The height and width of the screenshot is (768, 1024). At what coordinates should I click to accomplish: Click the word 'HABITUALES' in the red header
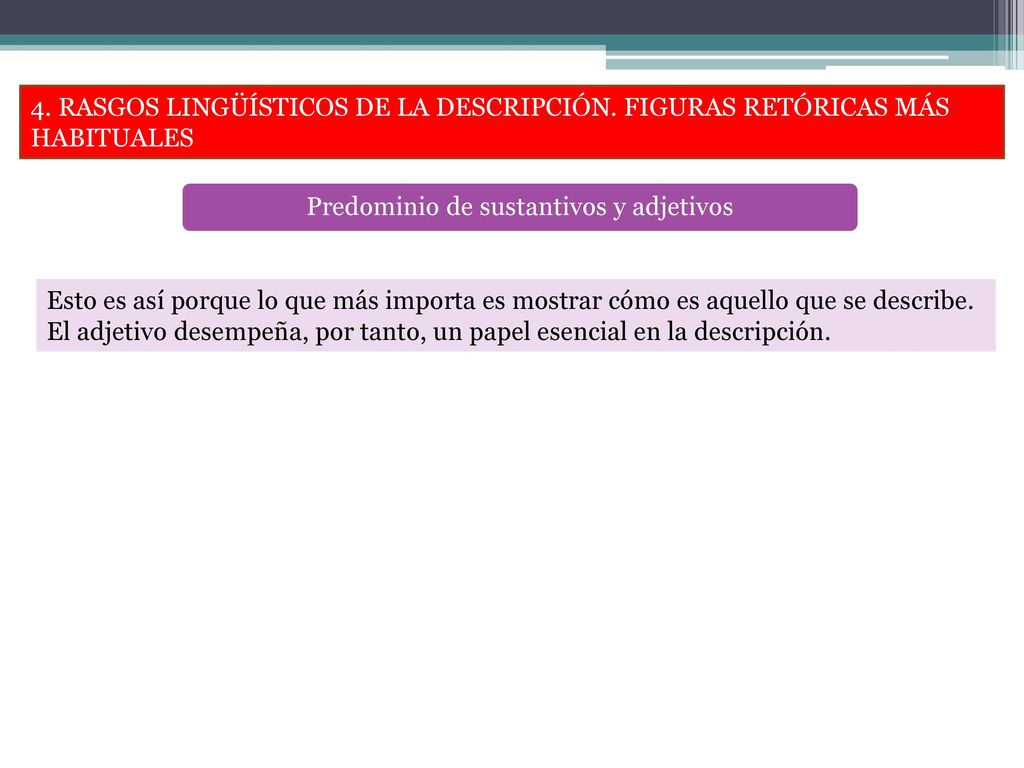[112, 138]
